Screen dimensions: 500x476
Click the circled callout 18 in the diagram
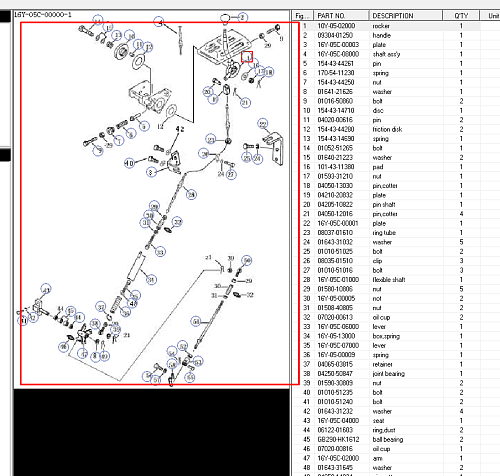pos(269,72)
